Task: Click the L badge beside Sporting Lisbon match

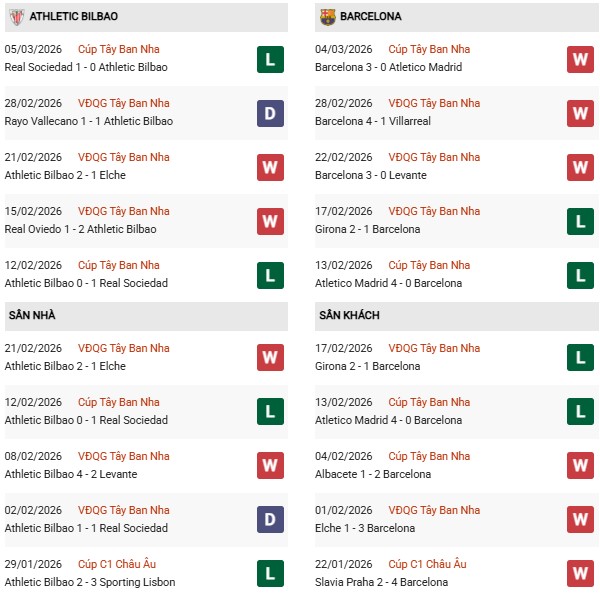Action: click(270, 574)
